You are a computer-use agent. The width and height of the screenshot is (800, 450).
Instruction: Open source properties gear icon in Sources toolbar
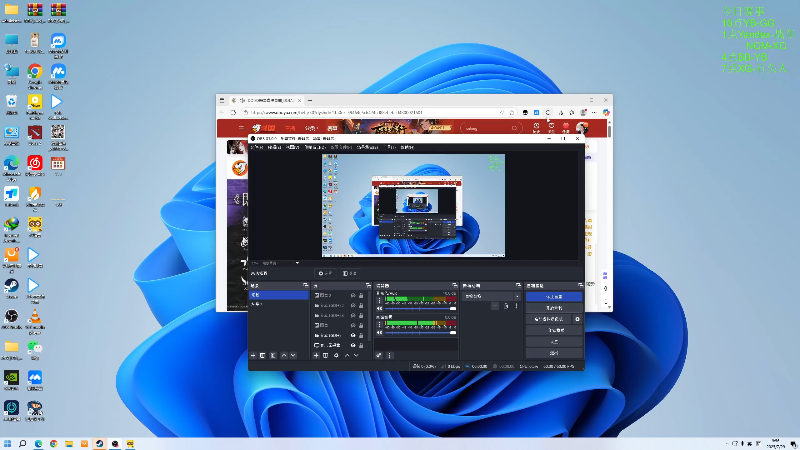pyautogui.click(x=336, y=356)
